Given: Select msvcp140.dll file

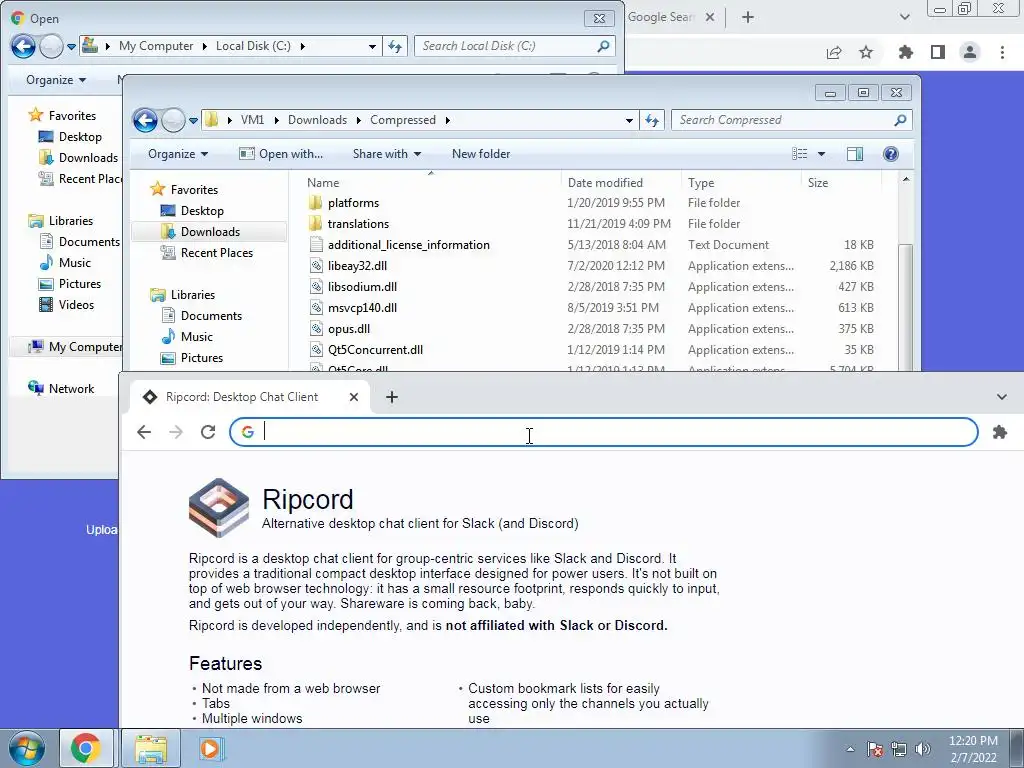Looking at the screenshot, I should click(362, 308).
